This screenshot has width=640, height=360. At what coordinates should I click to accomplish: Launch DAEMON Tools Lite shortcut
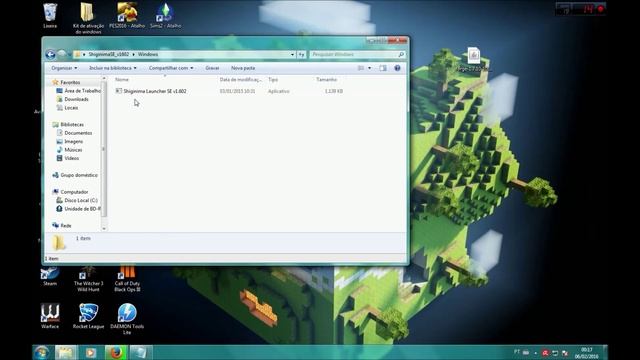click(x=127, y=319)
